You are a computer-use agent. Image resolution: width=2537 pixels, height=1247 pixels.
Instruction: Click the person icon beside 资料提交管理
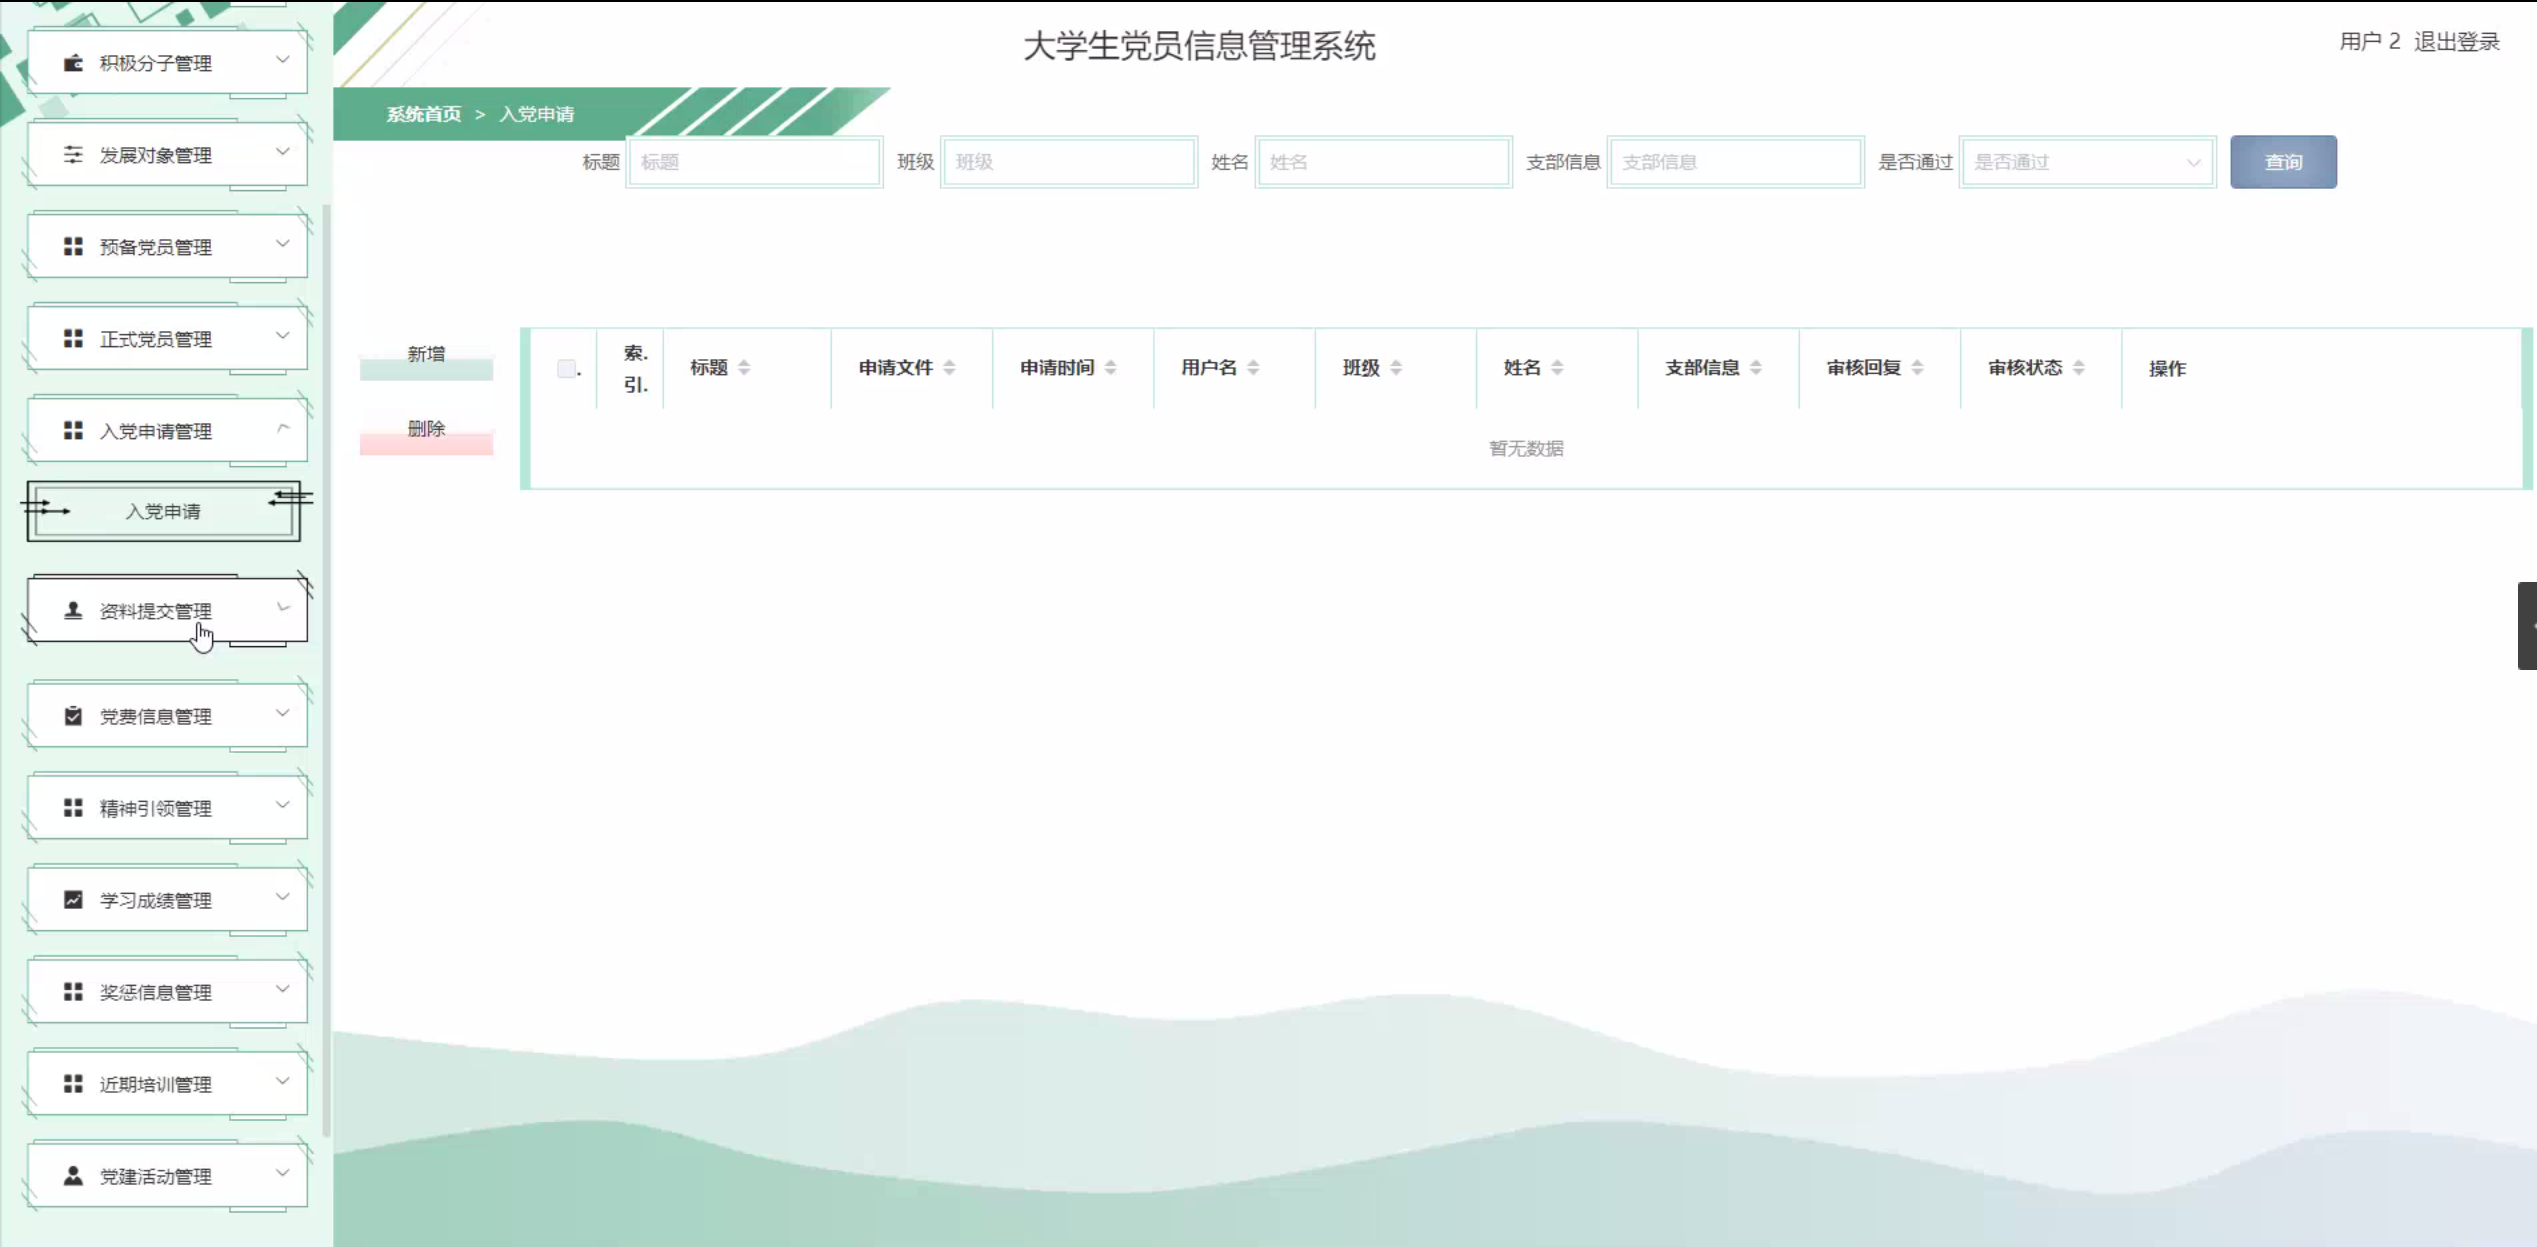pyautogui.click(x=73, y=610)
